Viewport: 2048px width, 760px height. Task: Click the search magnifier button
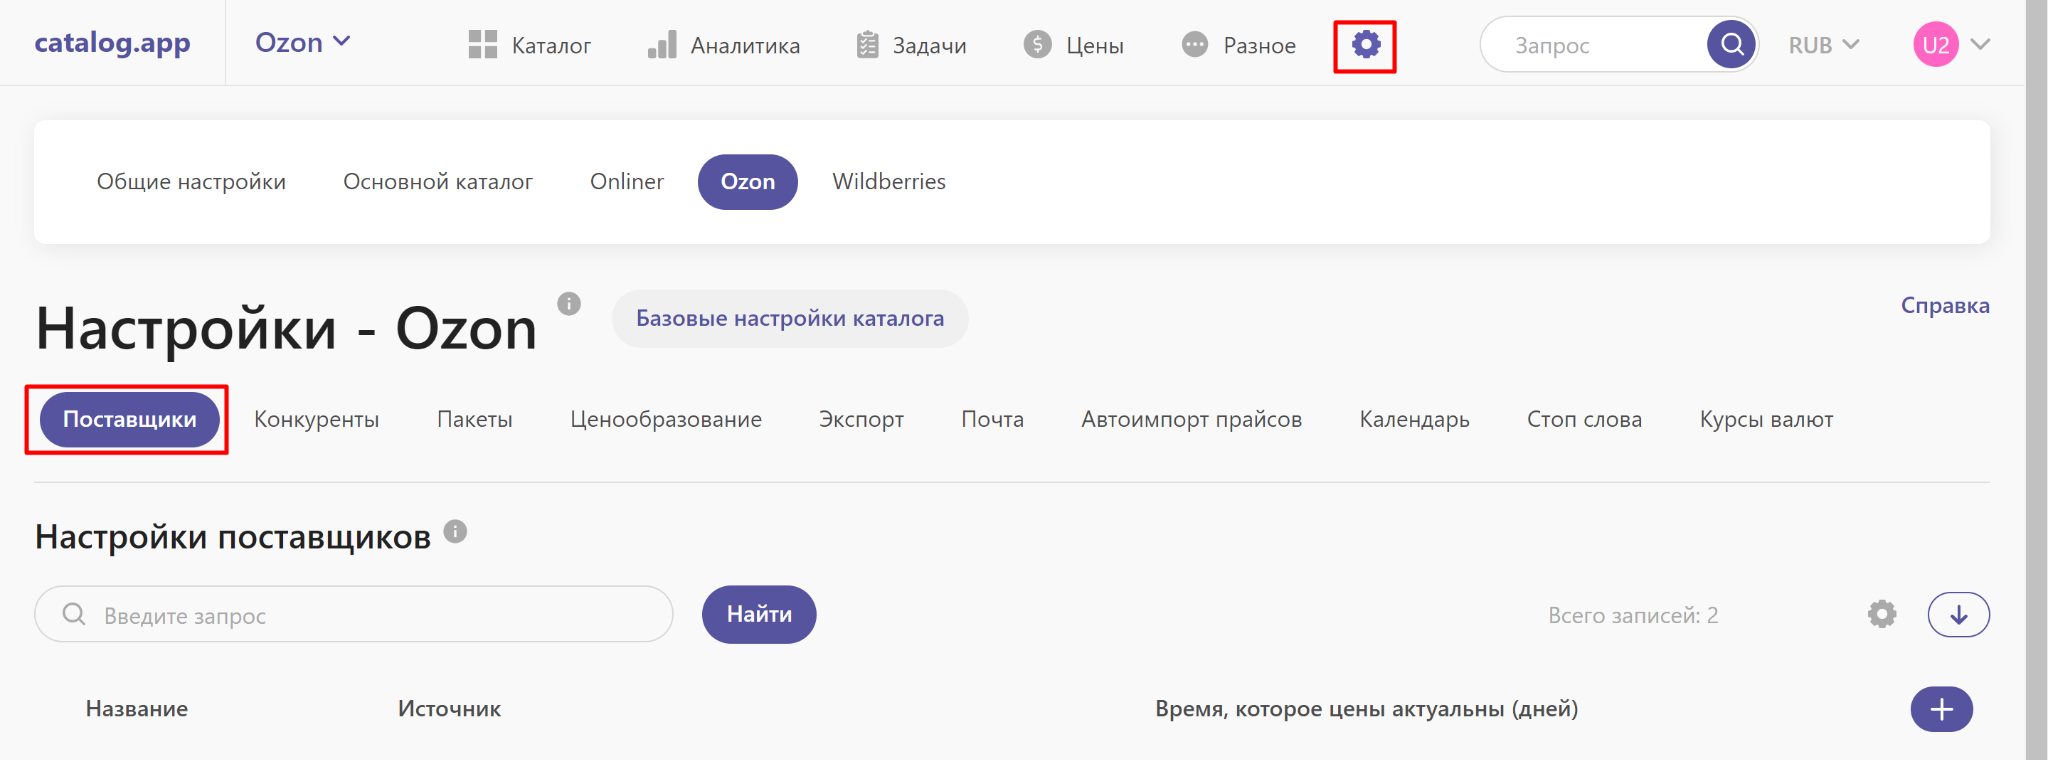pyautogui.click(x=1731, y=45)
